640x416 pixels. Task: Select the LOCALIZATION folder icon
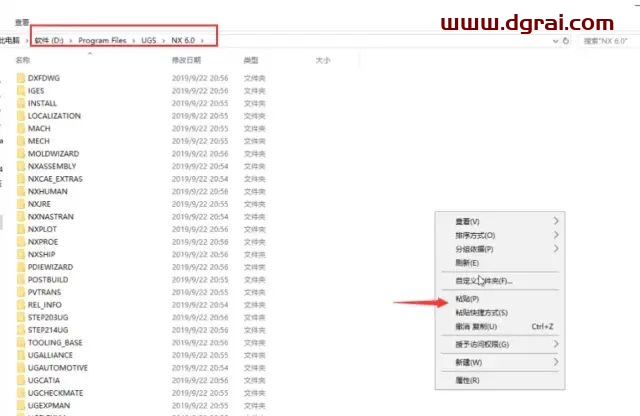click(21, 116)
